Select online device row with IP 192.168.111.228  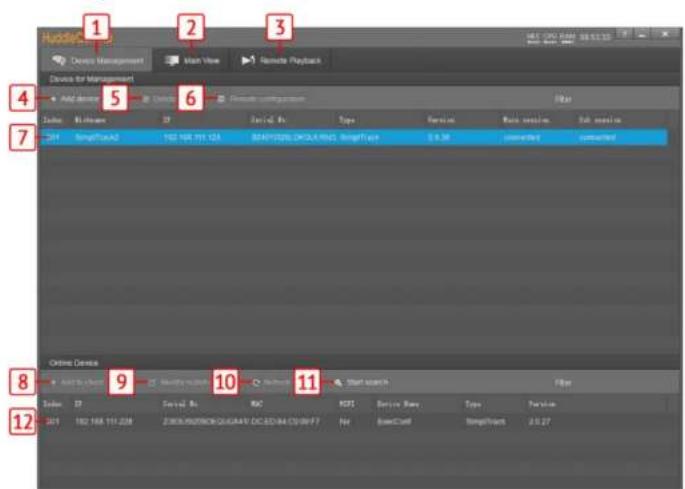(353, 422)
